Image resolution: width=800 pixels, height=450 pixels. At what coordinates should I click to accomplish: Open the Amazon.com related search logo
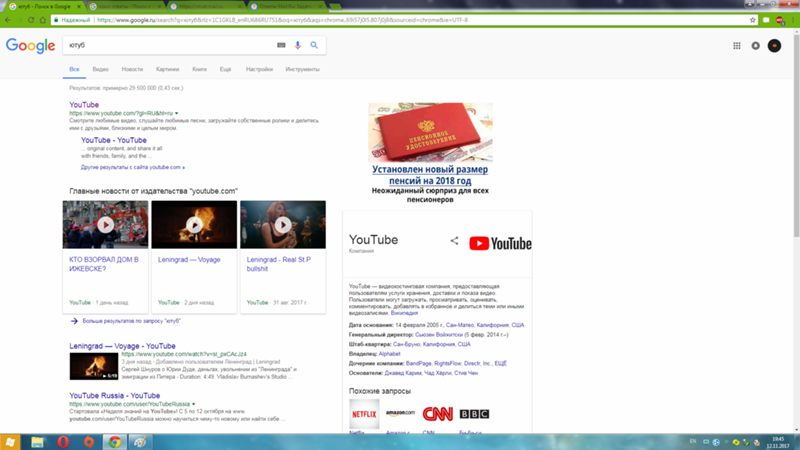tap(401, 414)
